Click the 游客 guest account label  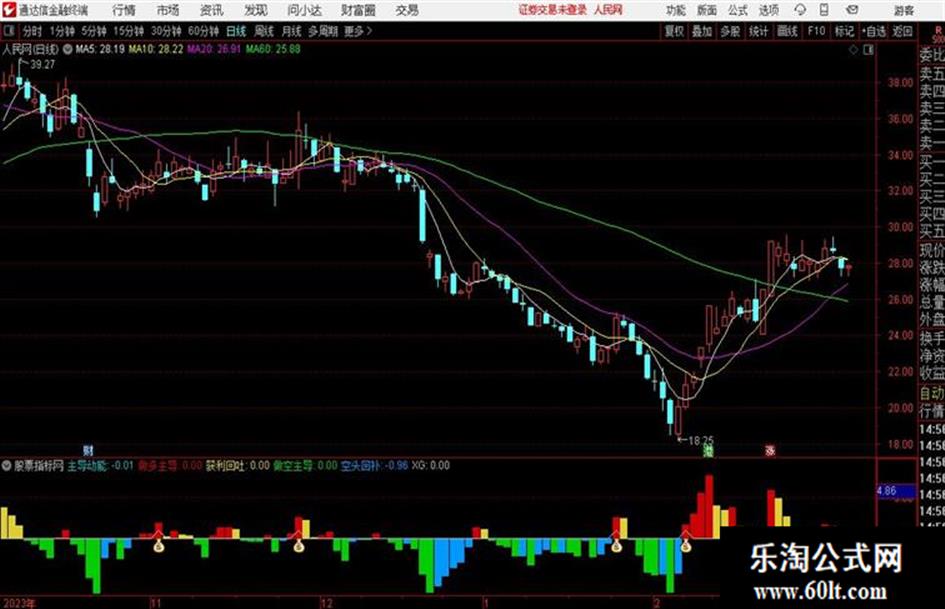pyautogui.click(x=904, y=10)
